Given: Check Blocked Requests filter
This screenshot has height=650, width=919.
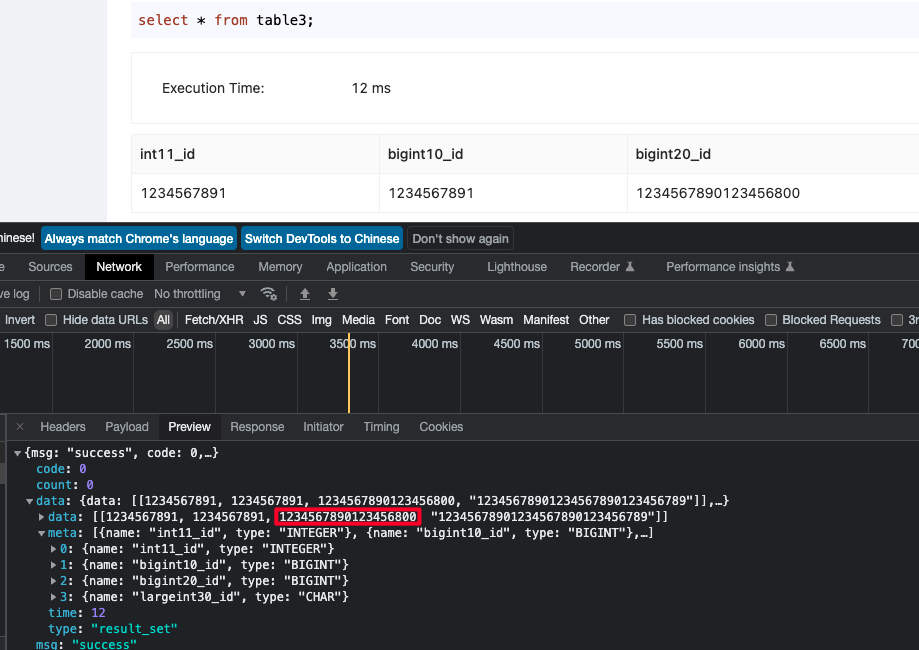Looking at the screenshot, I should pyautogui.click(x=771, y=320).
